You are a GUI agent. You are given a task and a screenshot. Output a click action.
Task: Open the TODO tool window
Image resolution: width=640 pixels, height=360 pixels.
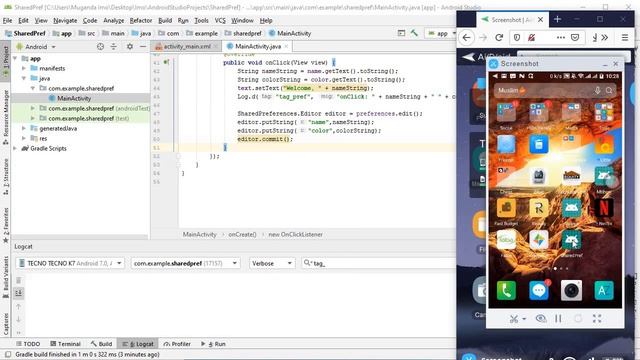(x=28, y=344)
